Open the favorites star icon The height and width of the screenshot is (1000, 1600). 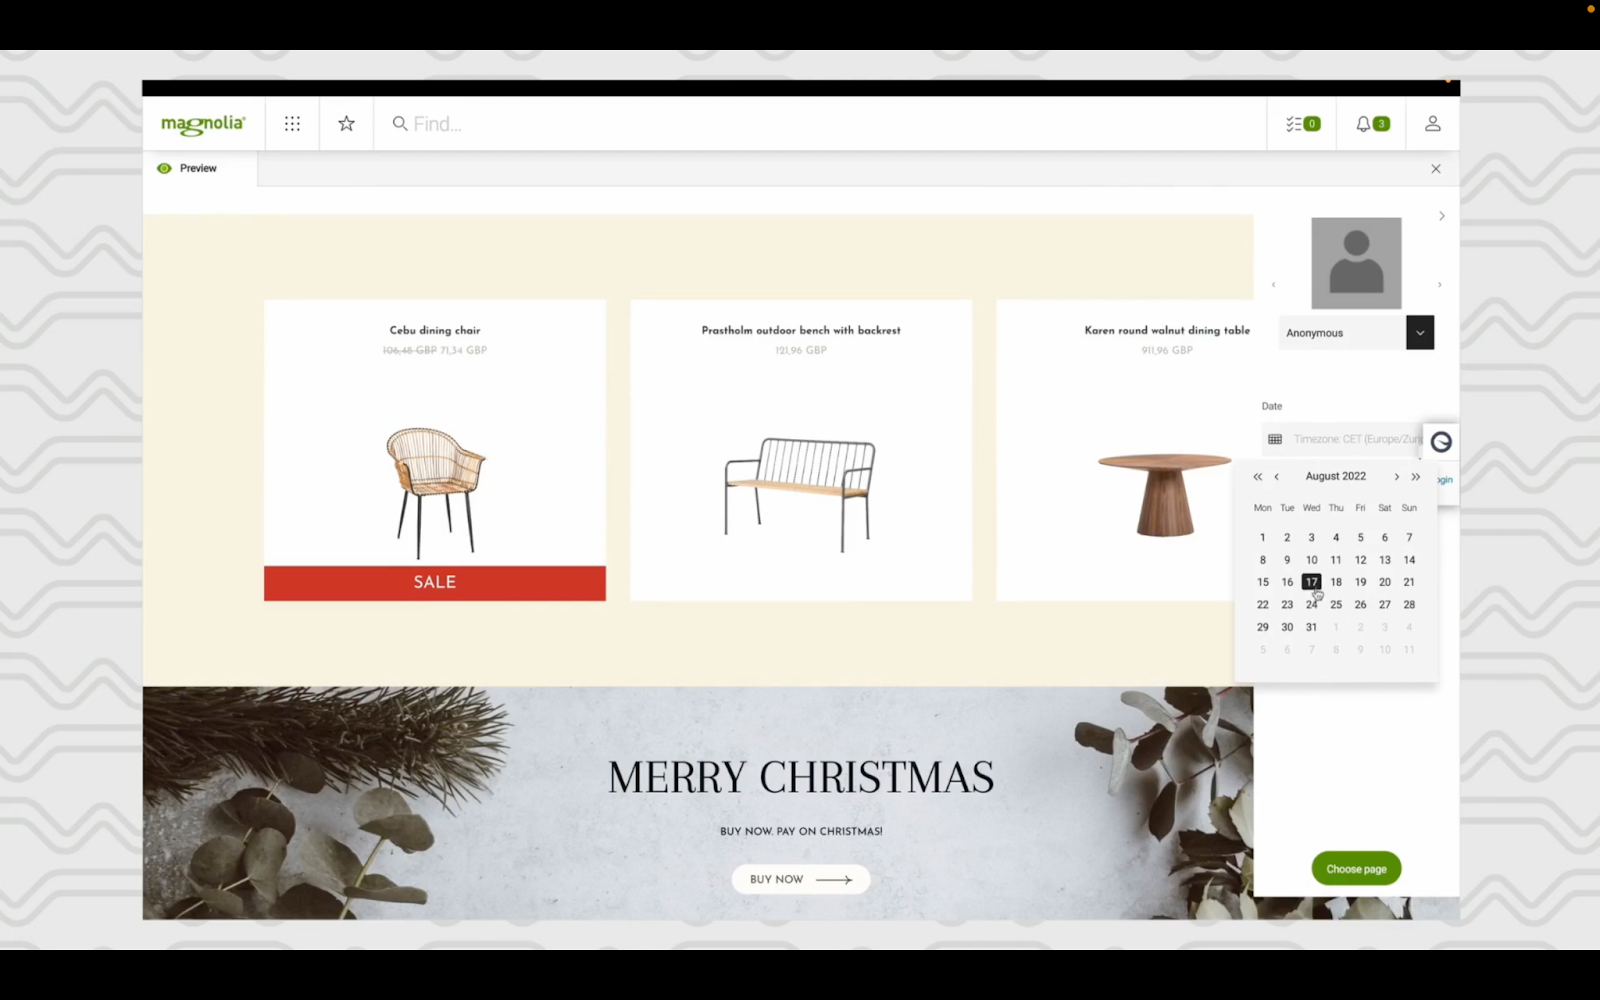pyautogui.click(x=346, y=124)
